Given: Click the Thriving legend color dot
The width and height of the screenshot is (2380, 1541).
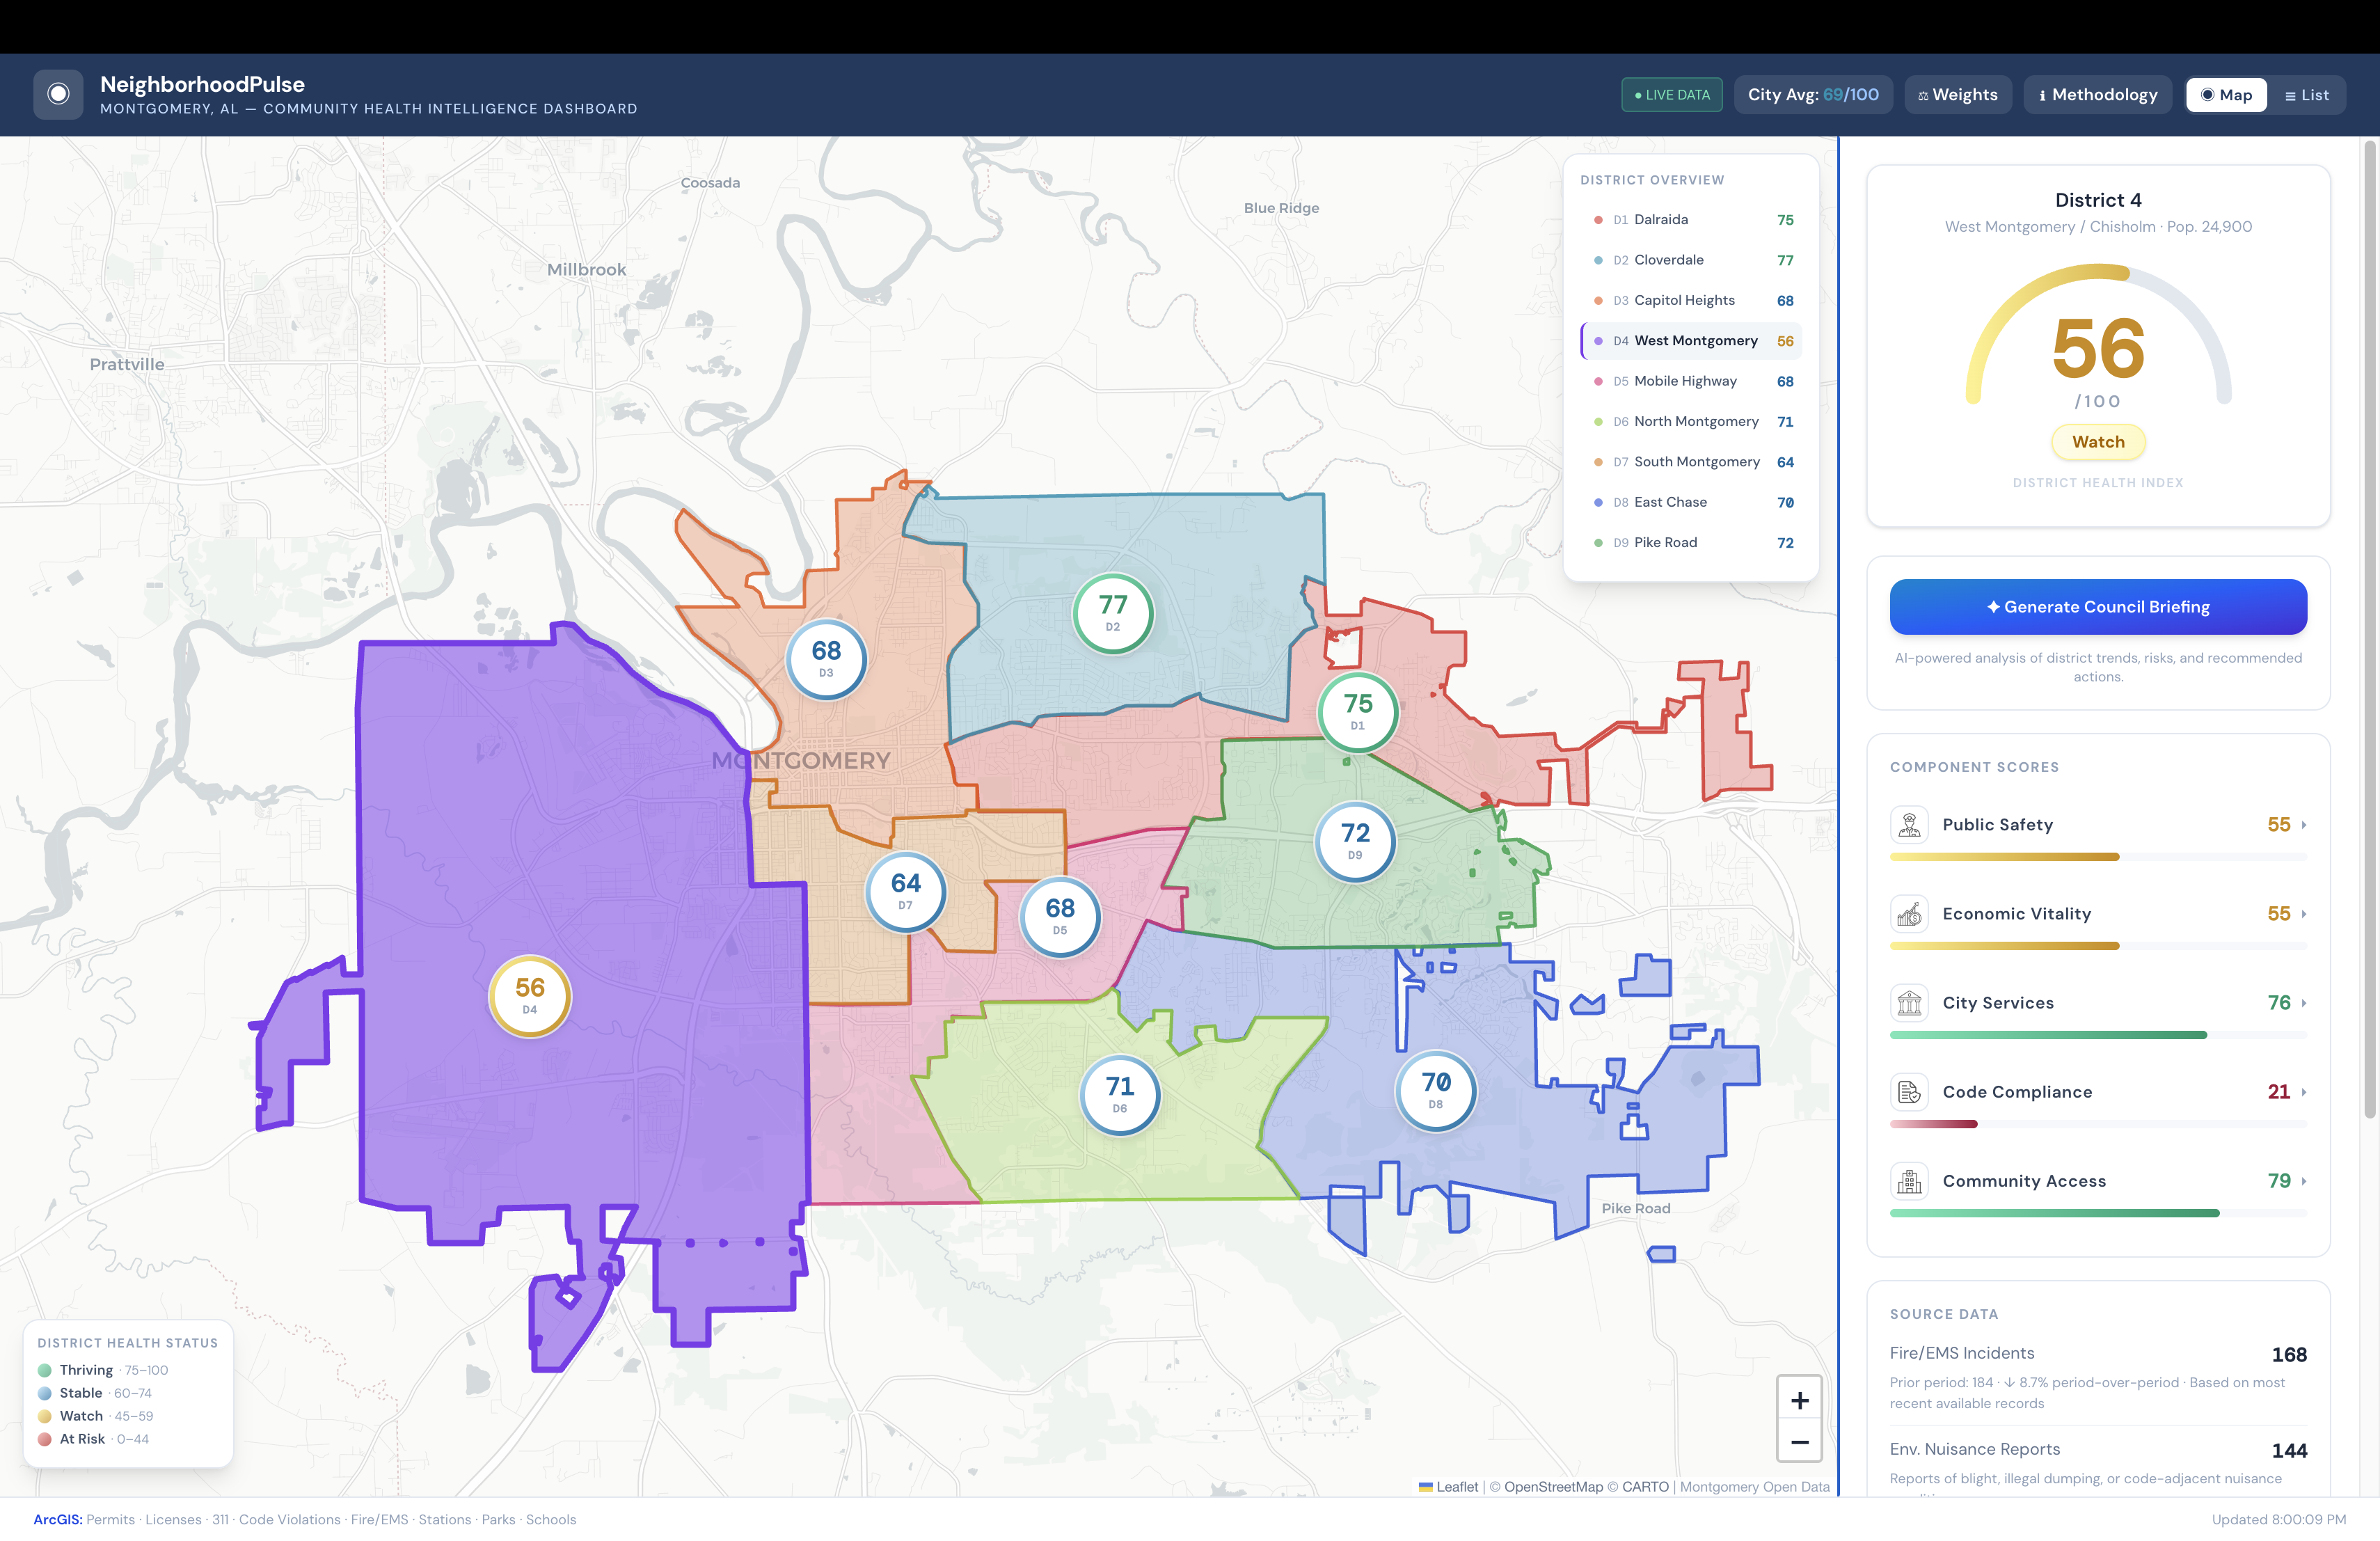Looking at the screenshot, I should coord(45,1370).
